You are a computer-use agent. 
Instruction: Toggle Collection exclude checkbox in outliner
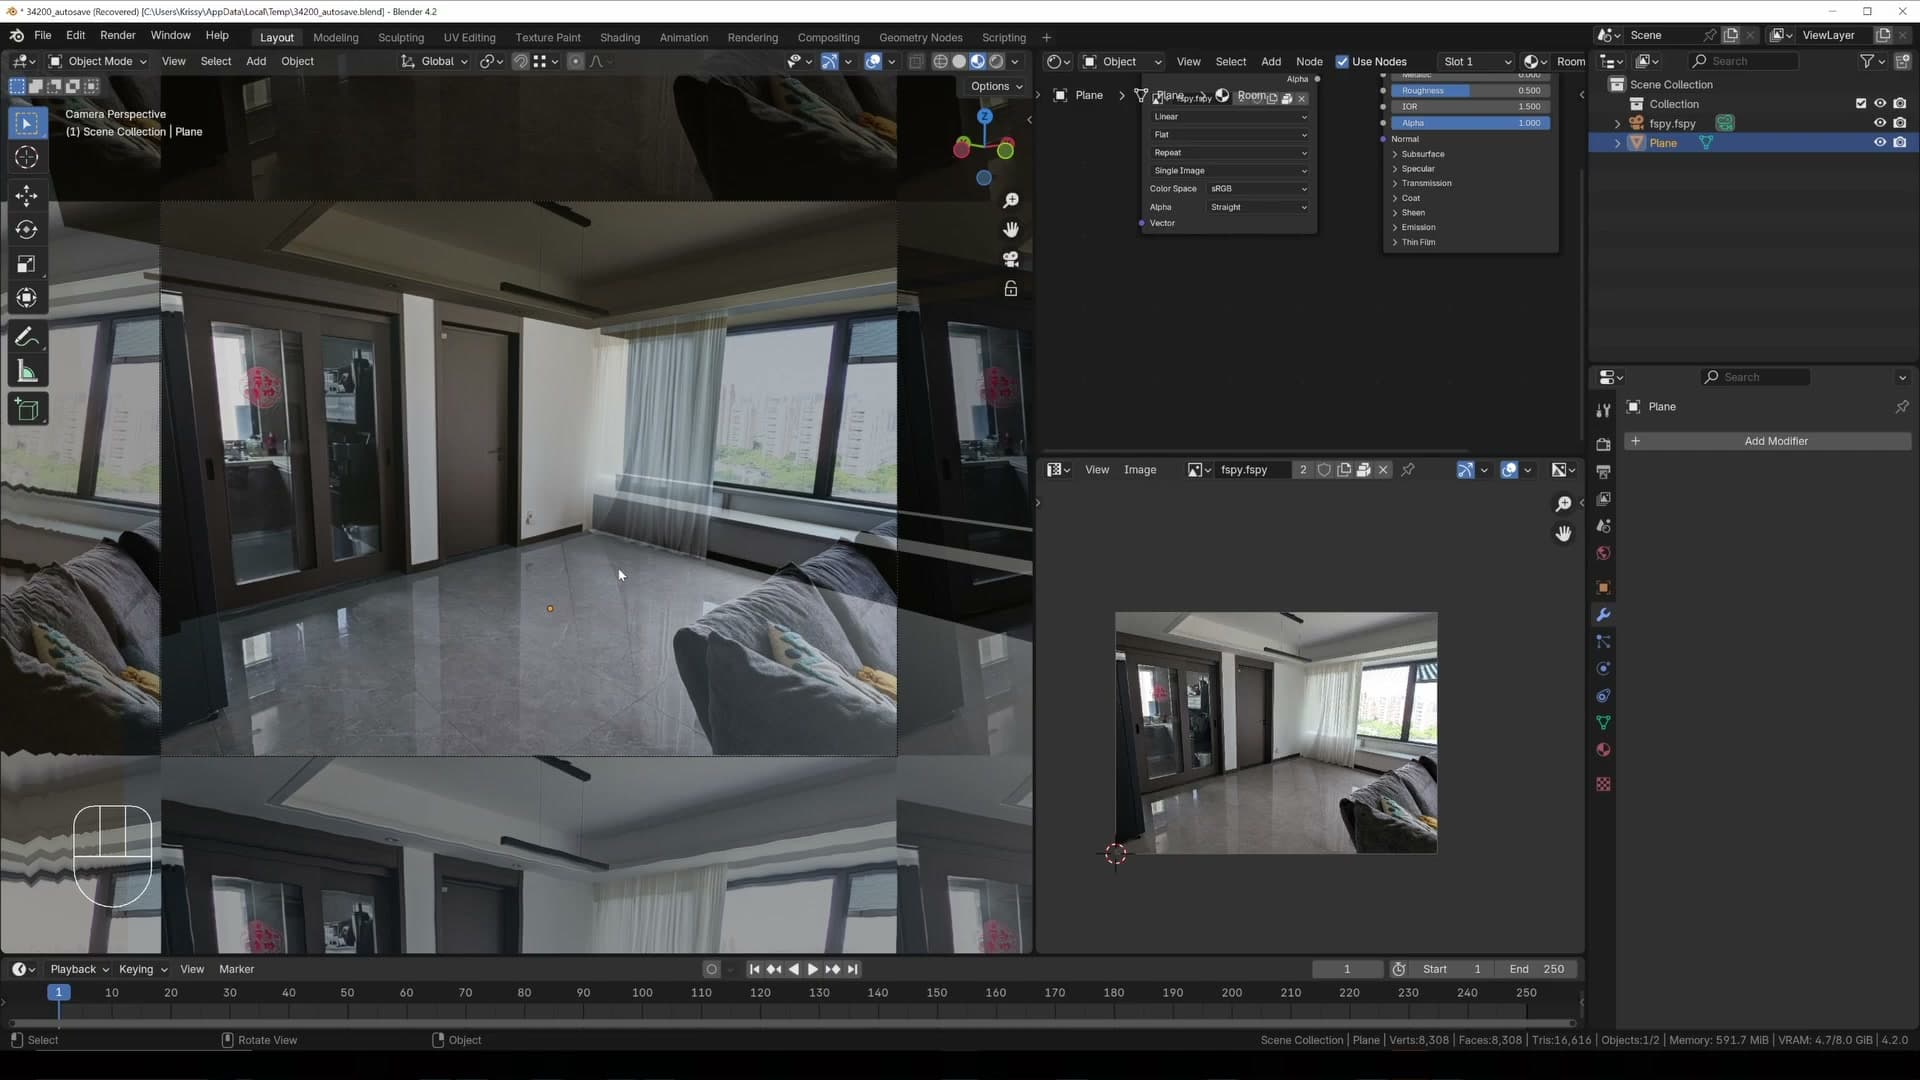point(1861,104)
